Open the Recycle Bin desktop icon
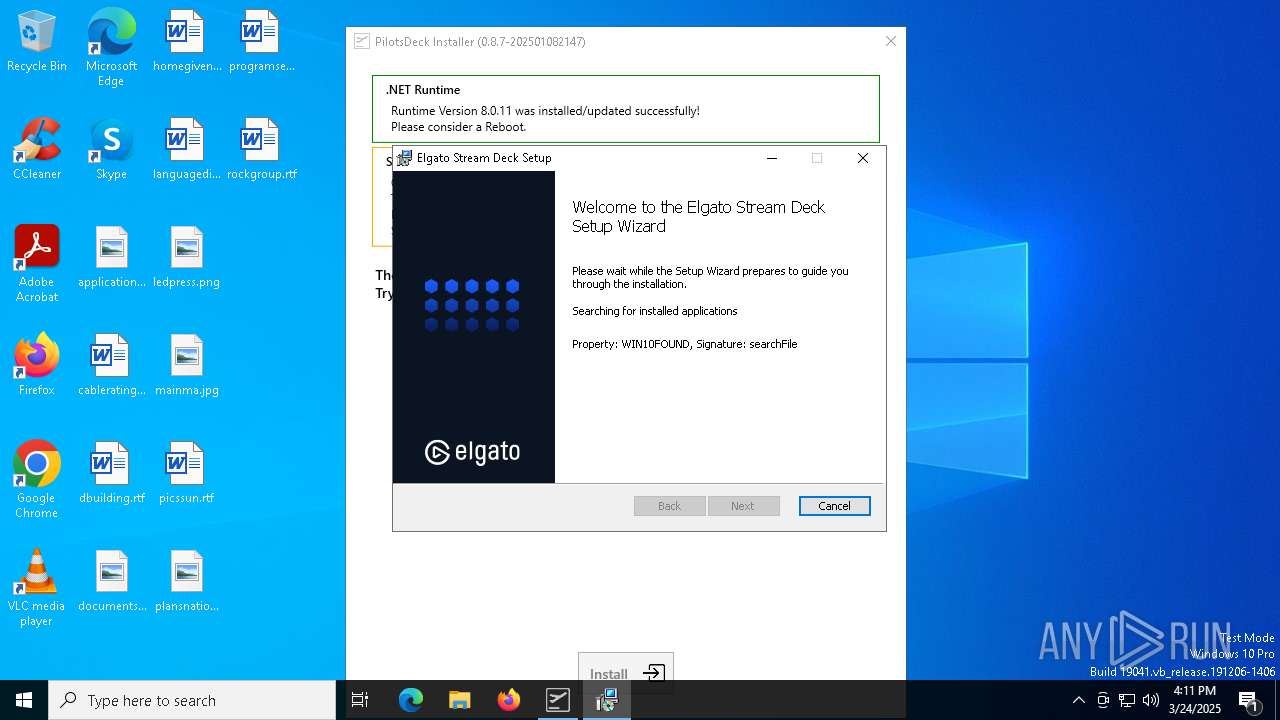The image size is (1280, 720). tap(37, 42)
